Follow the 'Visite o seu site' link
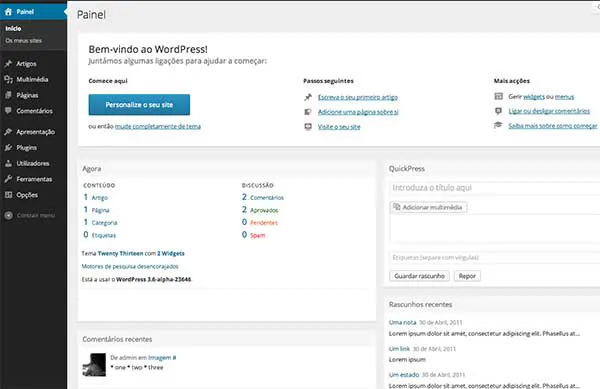This screenshot has width=600, height=389. point(339,127)
